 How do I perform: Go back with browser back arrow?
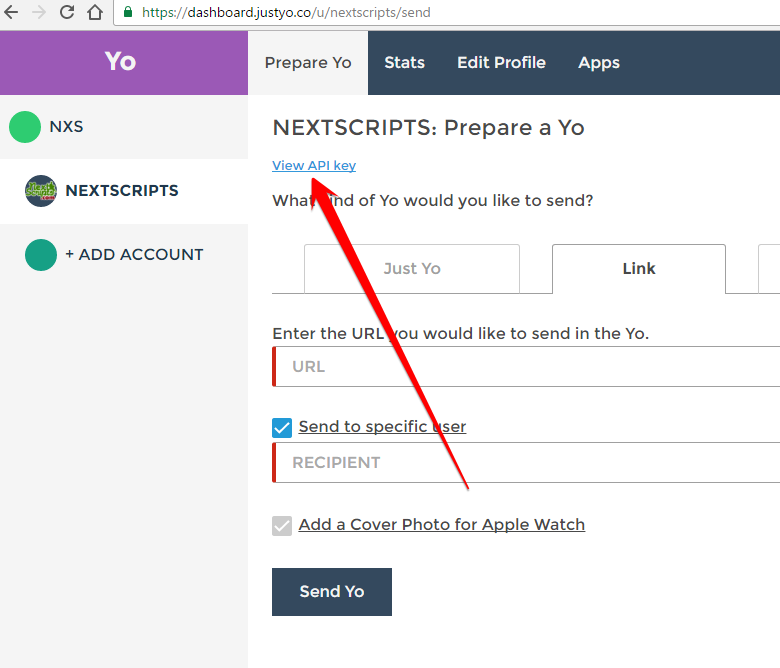pyautogui.click(x=10, y=12)
